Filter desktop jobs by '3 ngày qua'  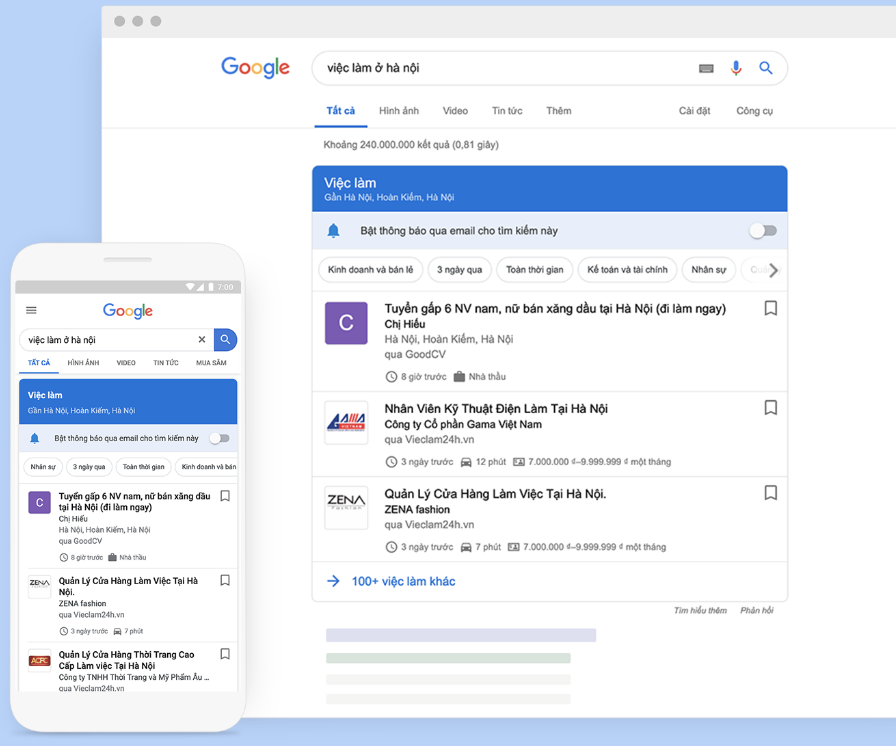click(x=459, y=270)
